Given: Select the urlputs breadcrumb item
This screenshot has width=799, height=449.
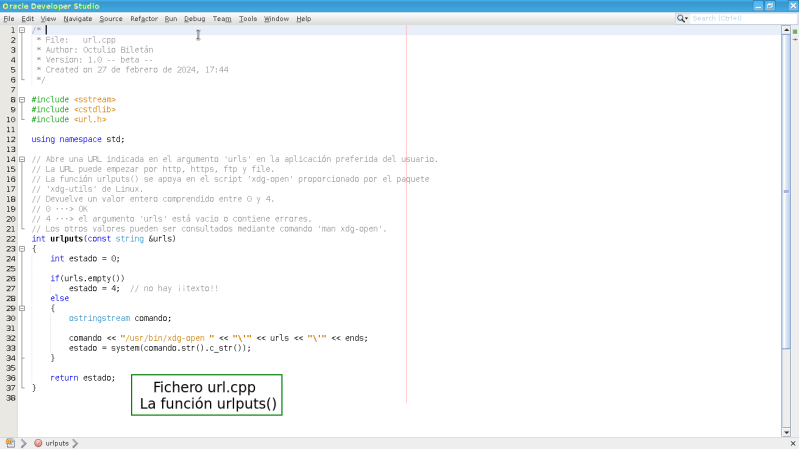Looking at the screenshot, I should pos(57,443).
